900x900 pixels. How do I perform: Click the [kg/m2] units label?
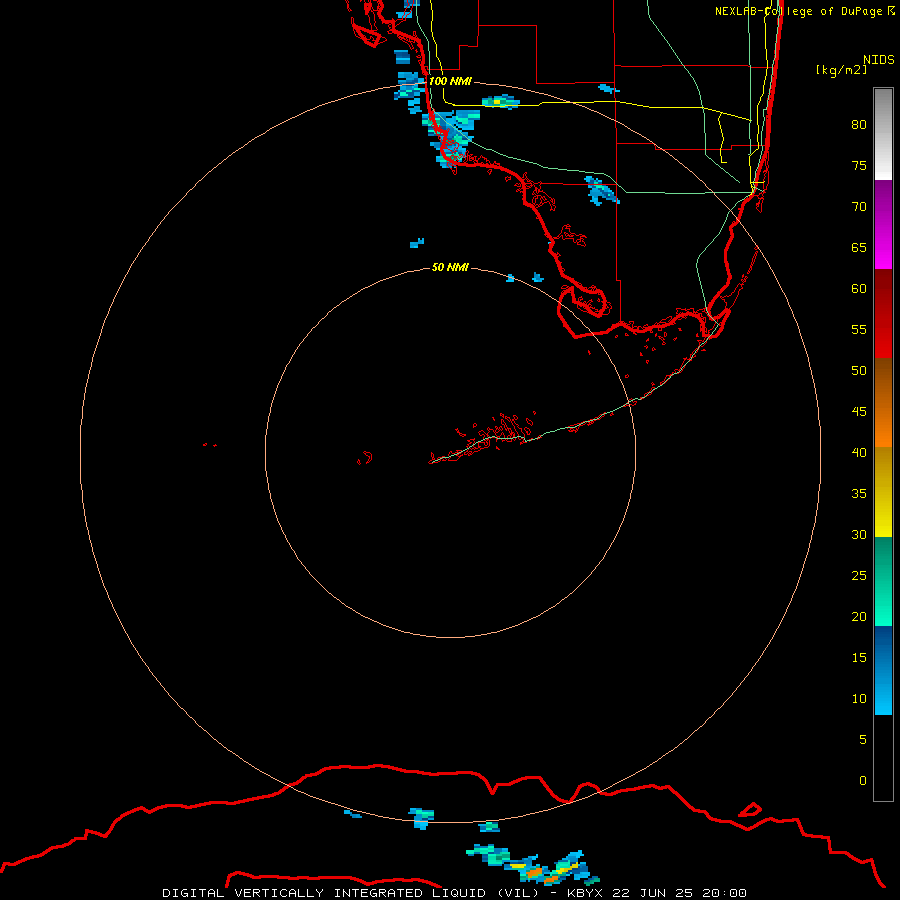coord(842,70)
